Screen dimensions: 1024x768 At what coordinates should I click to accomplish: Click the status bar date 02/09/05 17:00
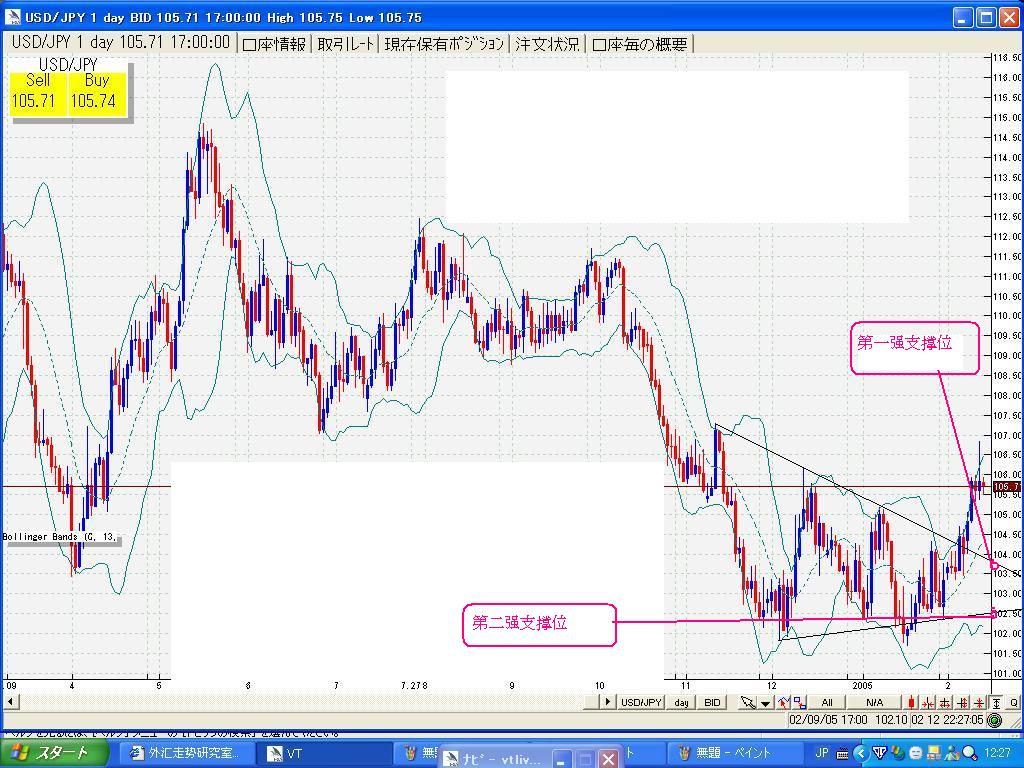[828, 720]
